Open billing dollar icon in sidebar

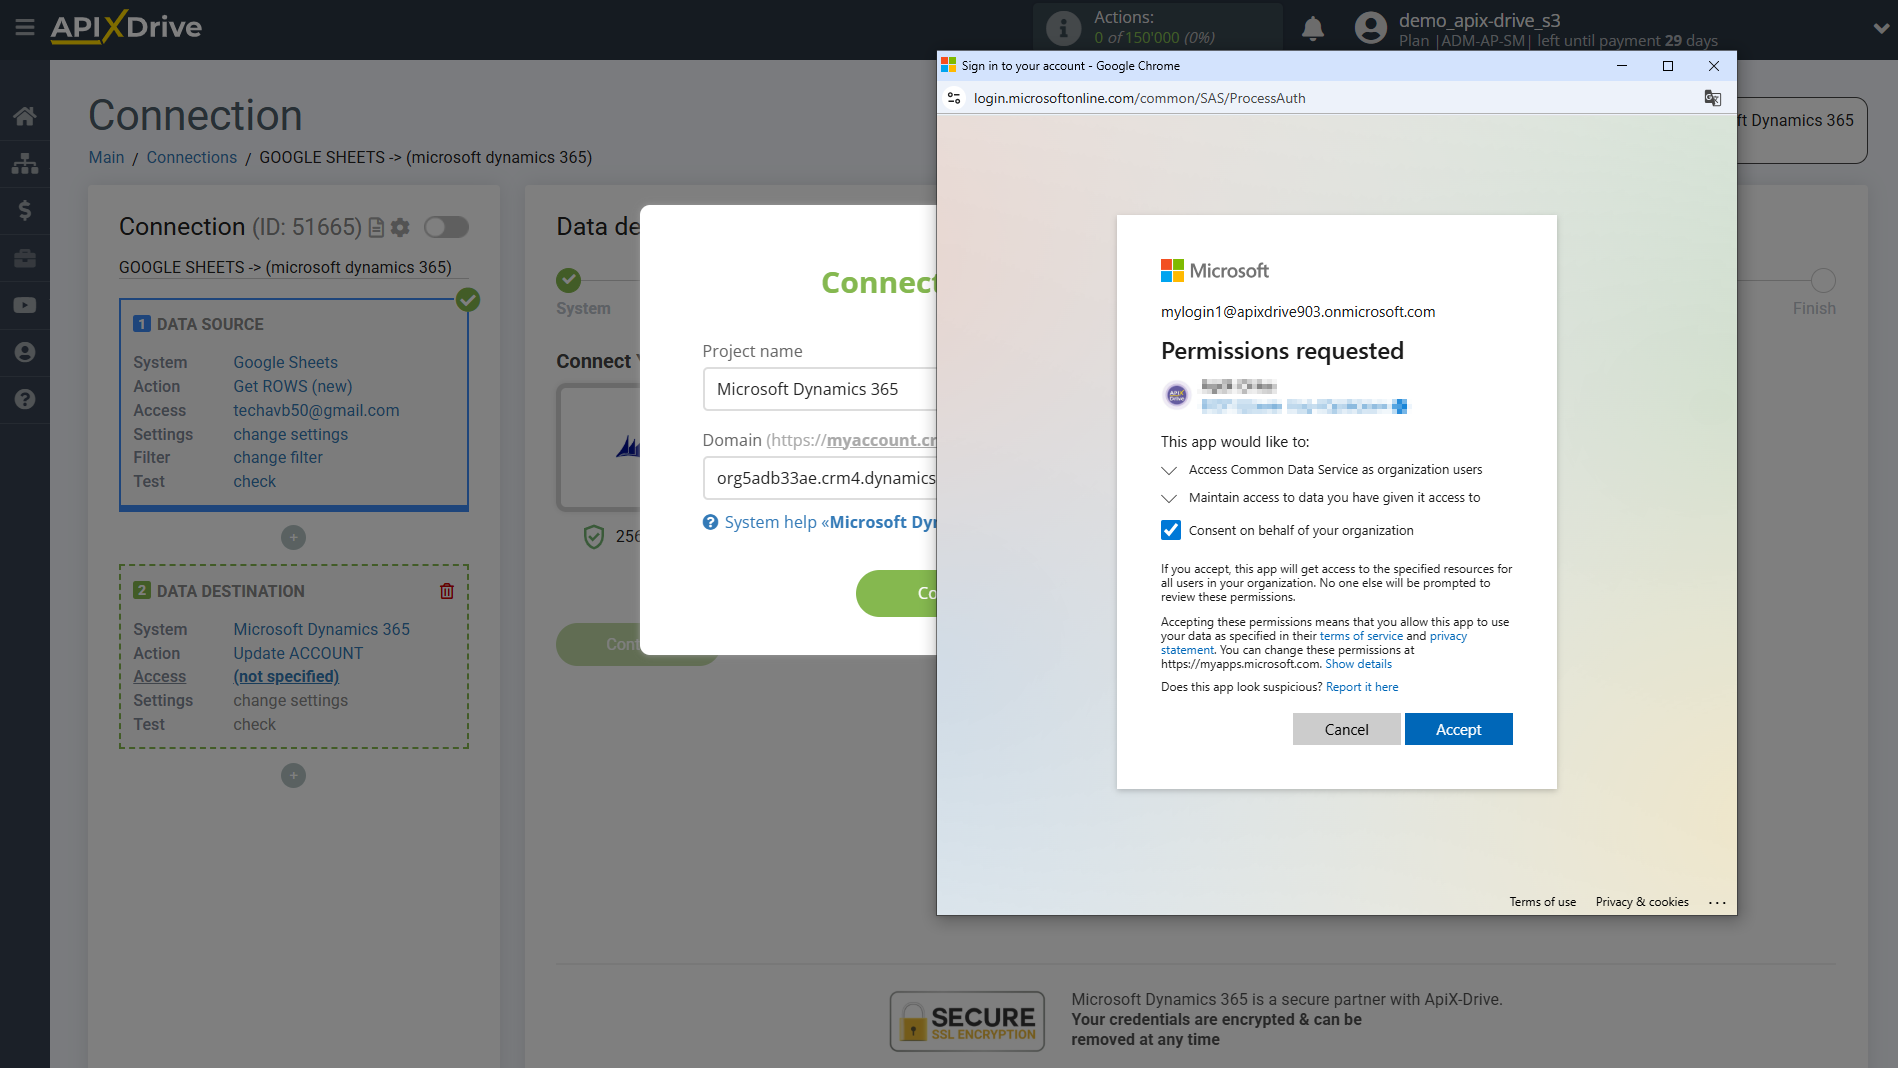tap(25, 210)
